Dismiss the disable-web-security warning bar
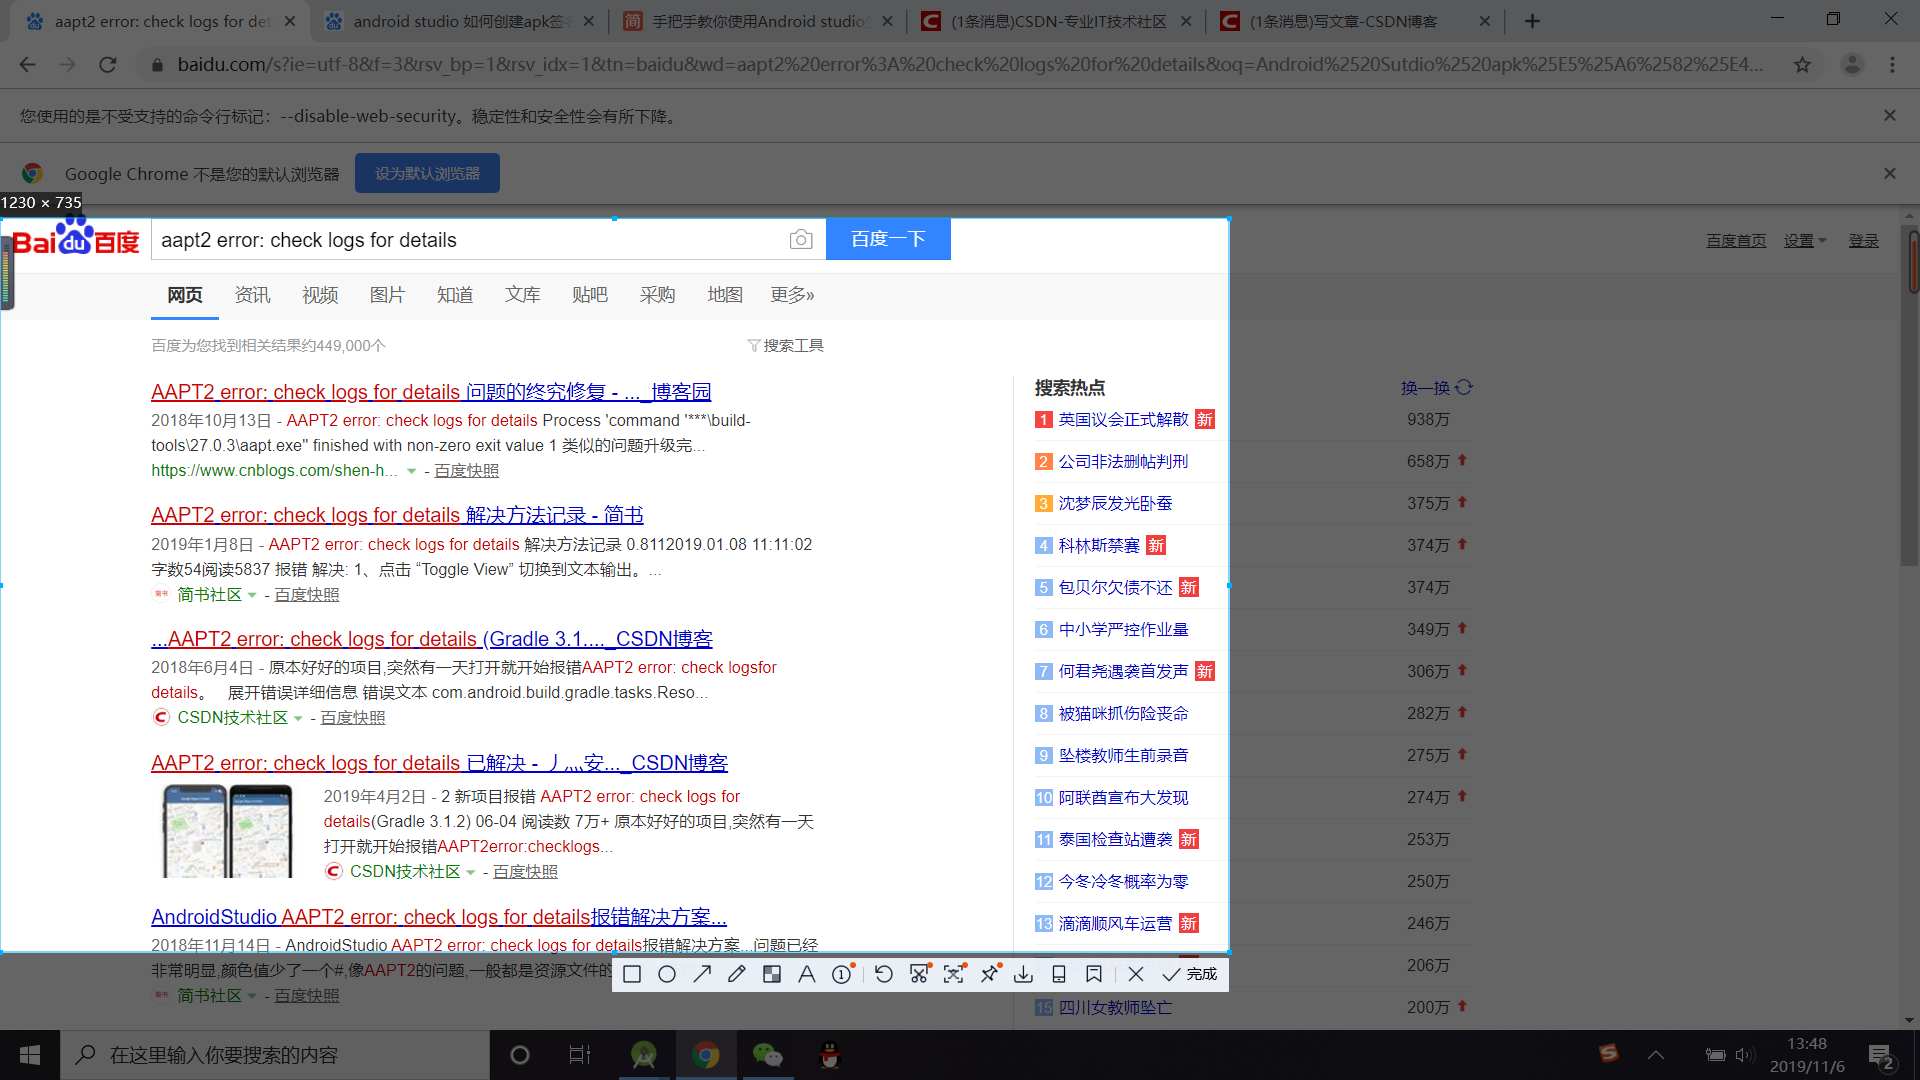Screen dimensions: 1920x1080 [1889, 115]
